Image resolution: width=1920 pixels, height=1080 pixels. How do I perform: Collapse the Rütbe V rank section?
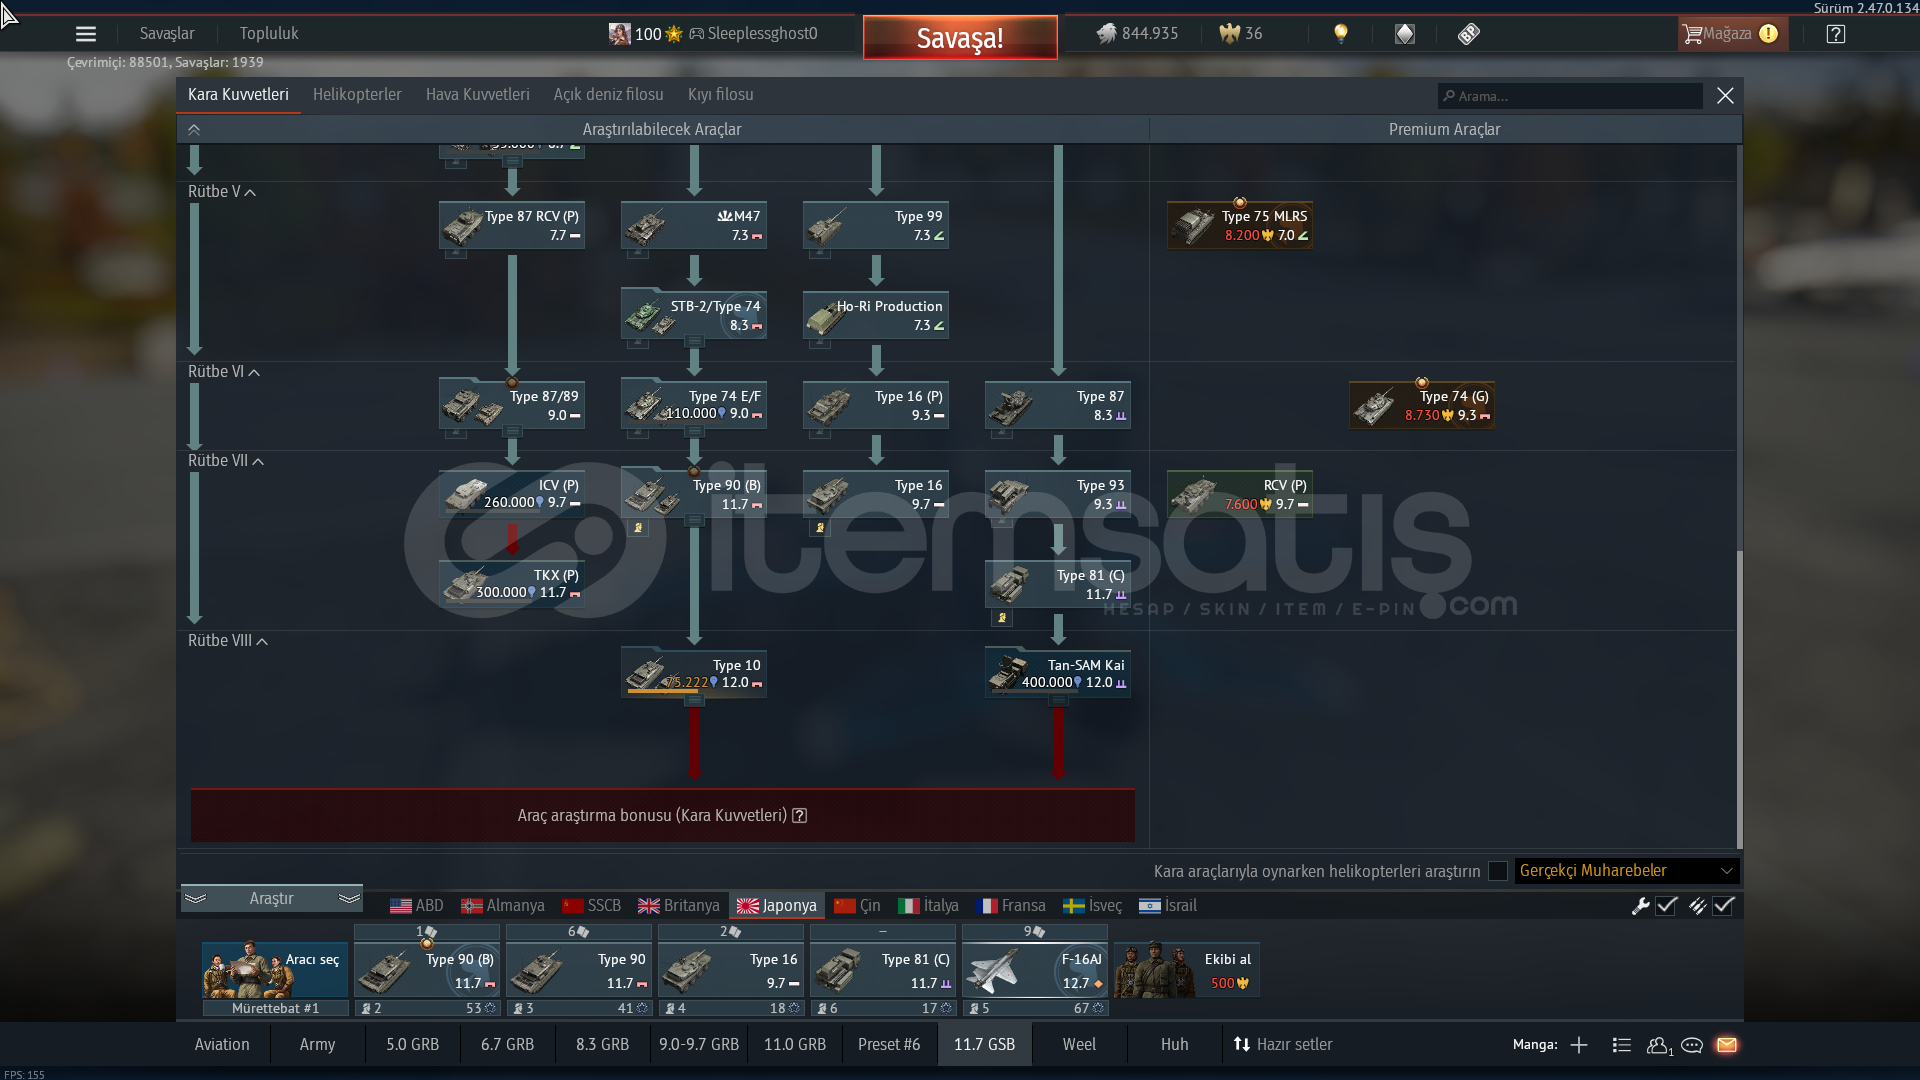pyautogui.click(x=250, y=192)
